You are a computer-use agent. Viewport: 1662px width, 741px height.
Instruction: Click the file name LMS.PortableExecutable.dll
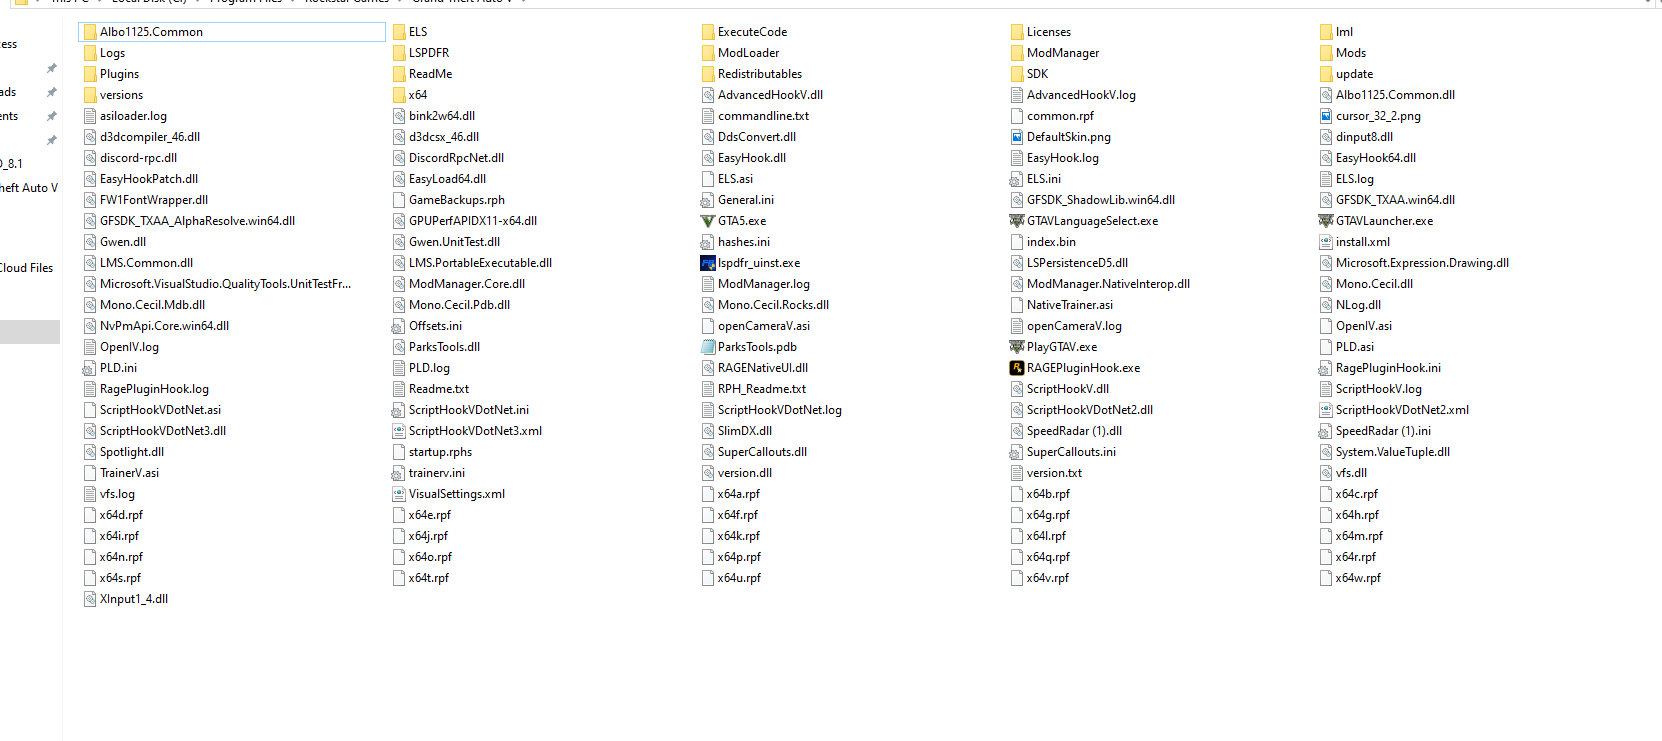click(480, 263)
